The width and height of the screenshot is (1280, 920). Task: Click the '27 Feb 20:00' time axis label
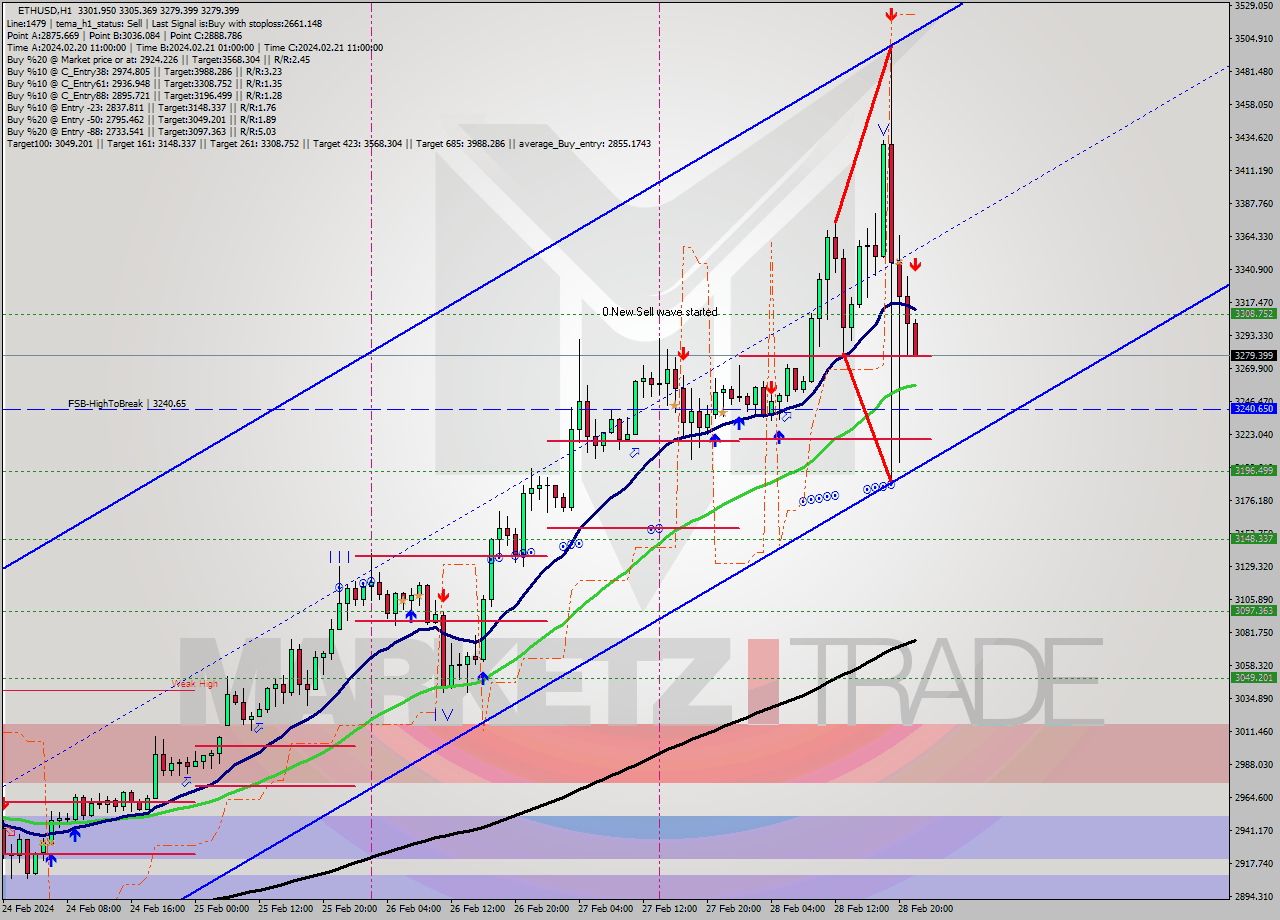click(733, 909)
